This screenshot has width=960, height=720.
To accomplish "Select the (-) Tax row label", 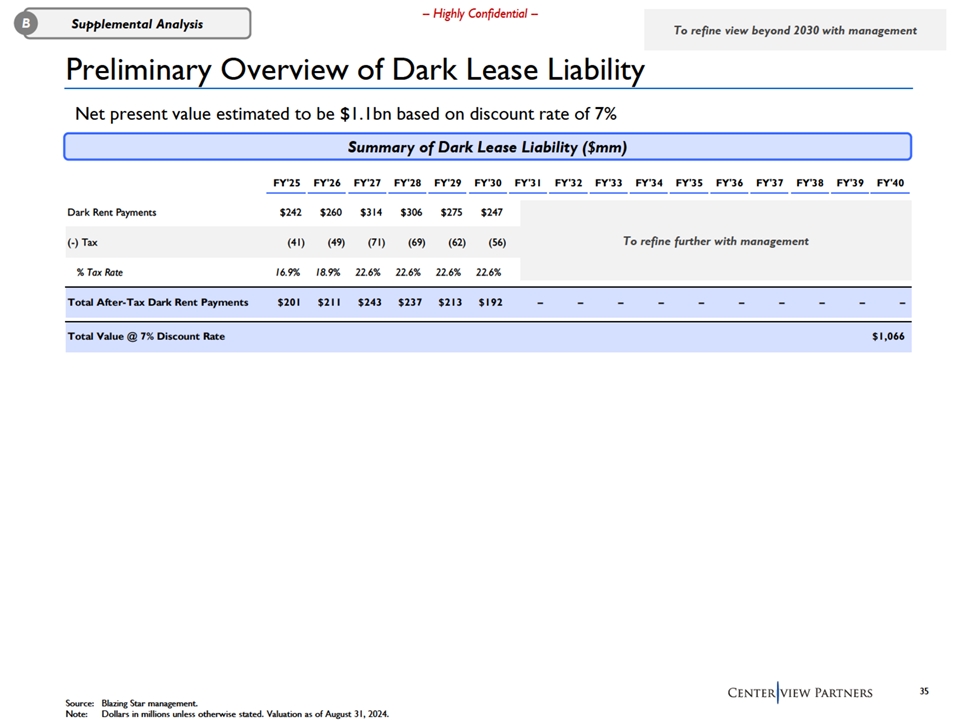I will click(x=83, y=242).
